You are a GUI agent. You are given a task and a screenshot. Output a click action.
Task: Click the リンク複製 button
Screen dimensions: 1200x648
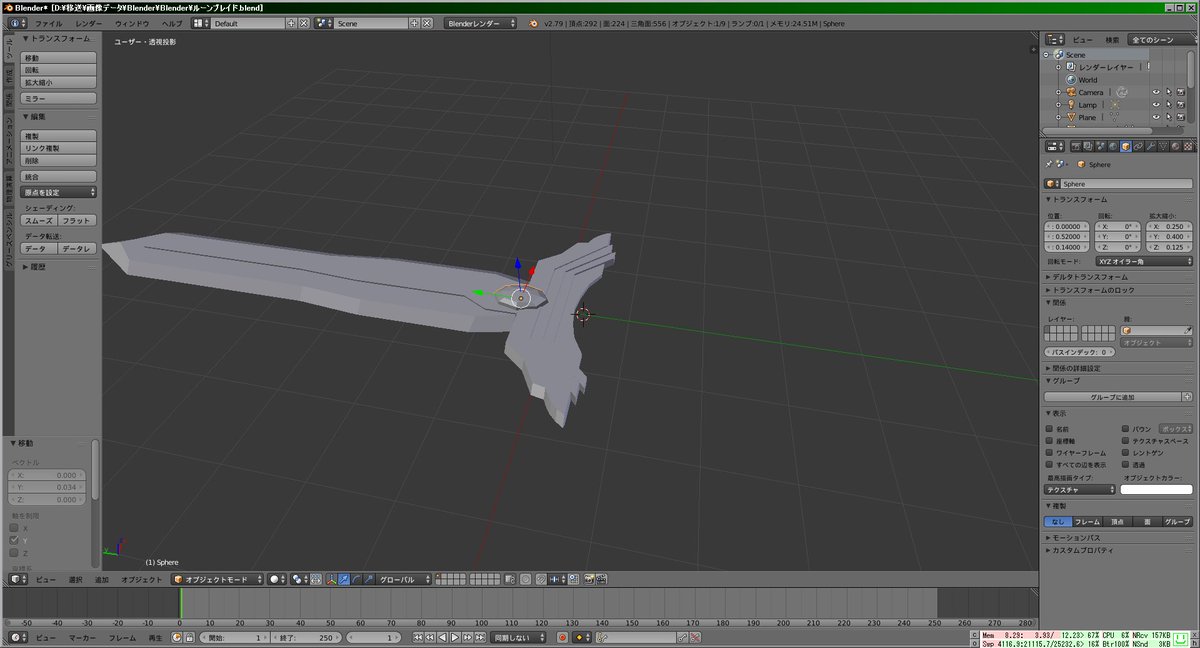pyautogui.click(x=59, y=148)
